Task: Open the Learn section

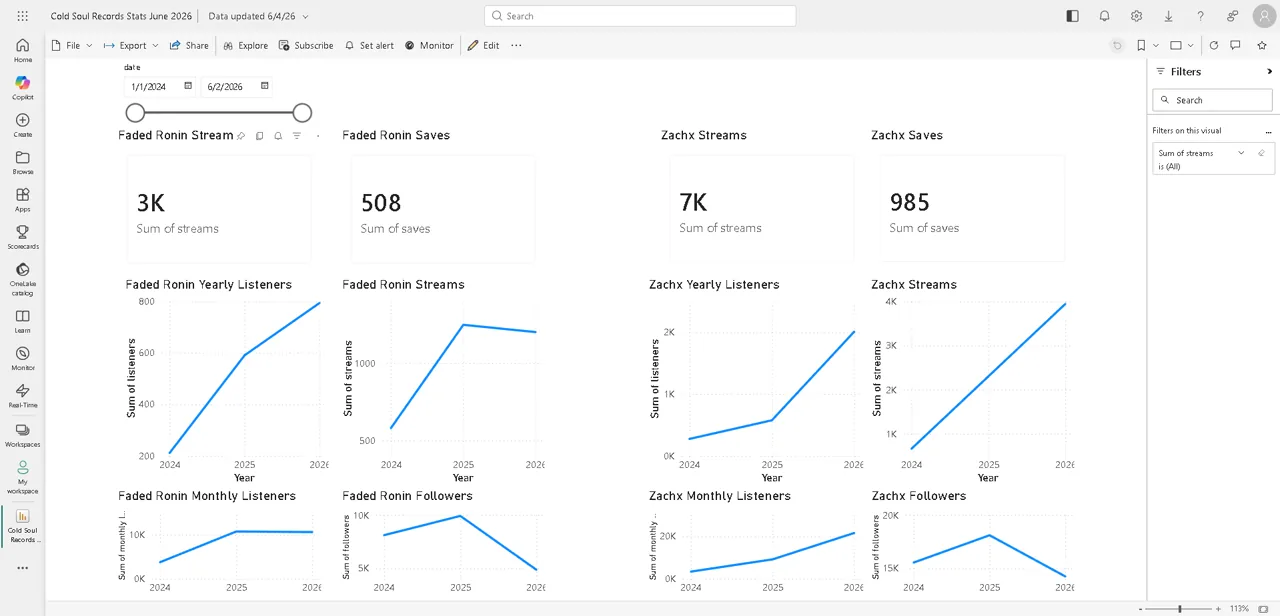Action: pyautogui.click(x=23, y=321)
